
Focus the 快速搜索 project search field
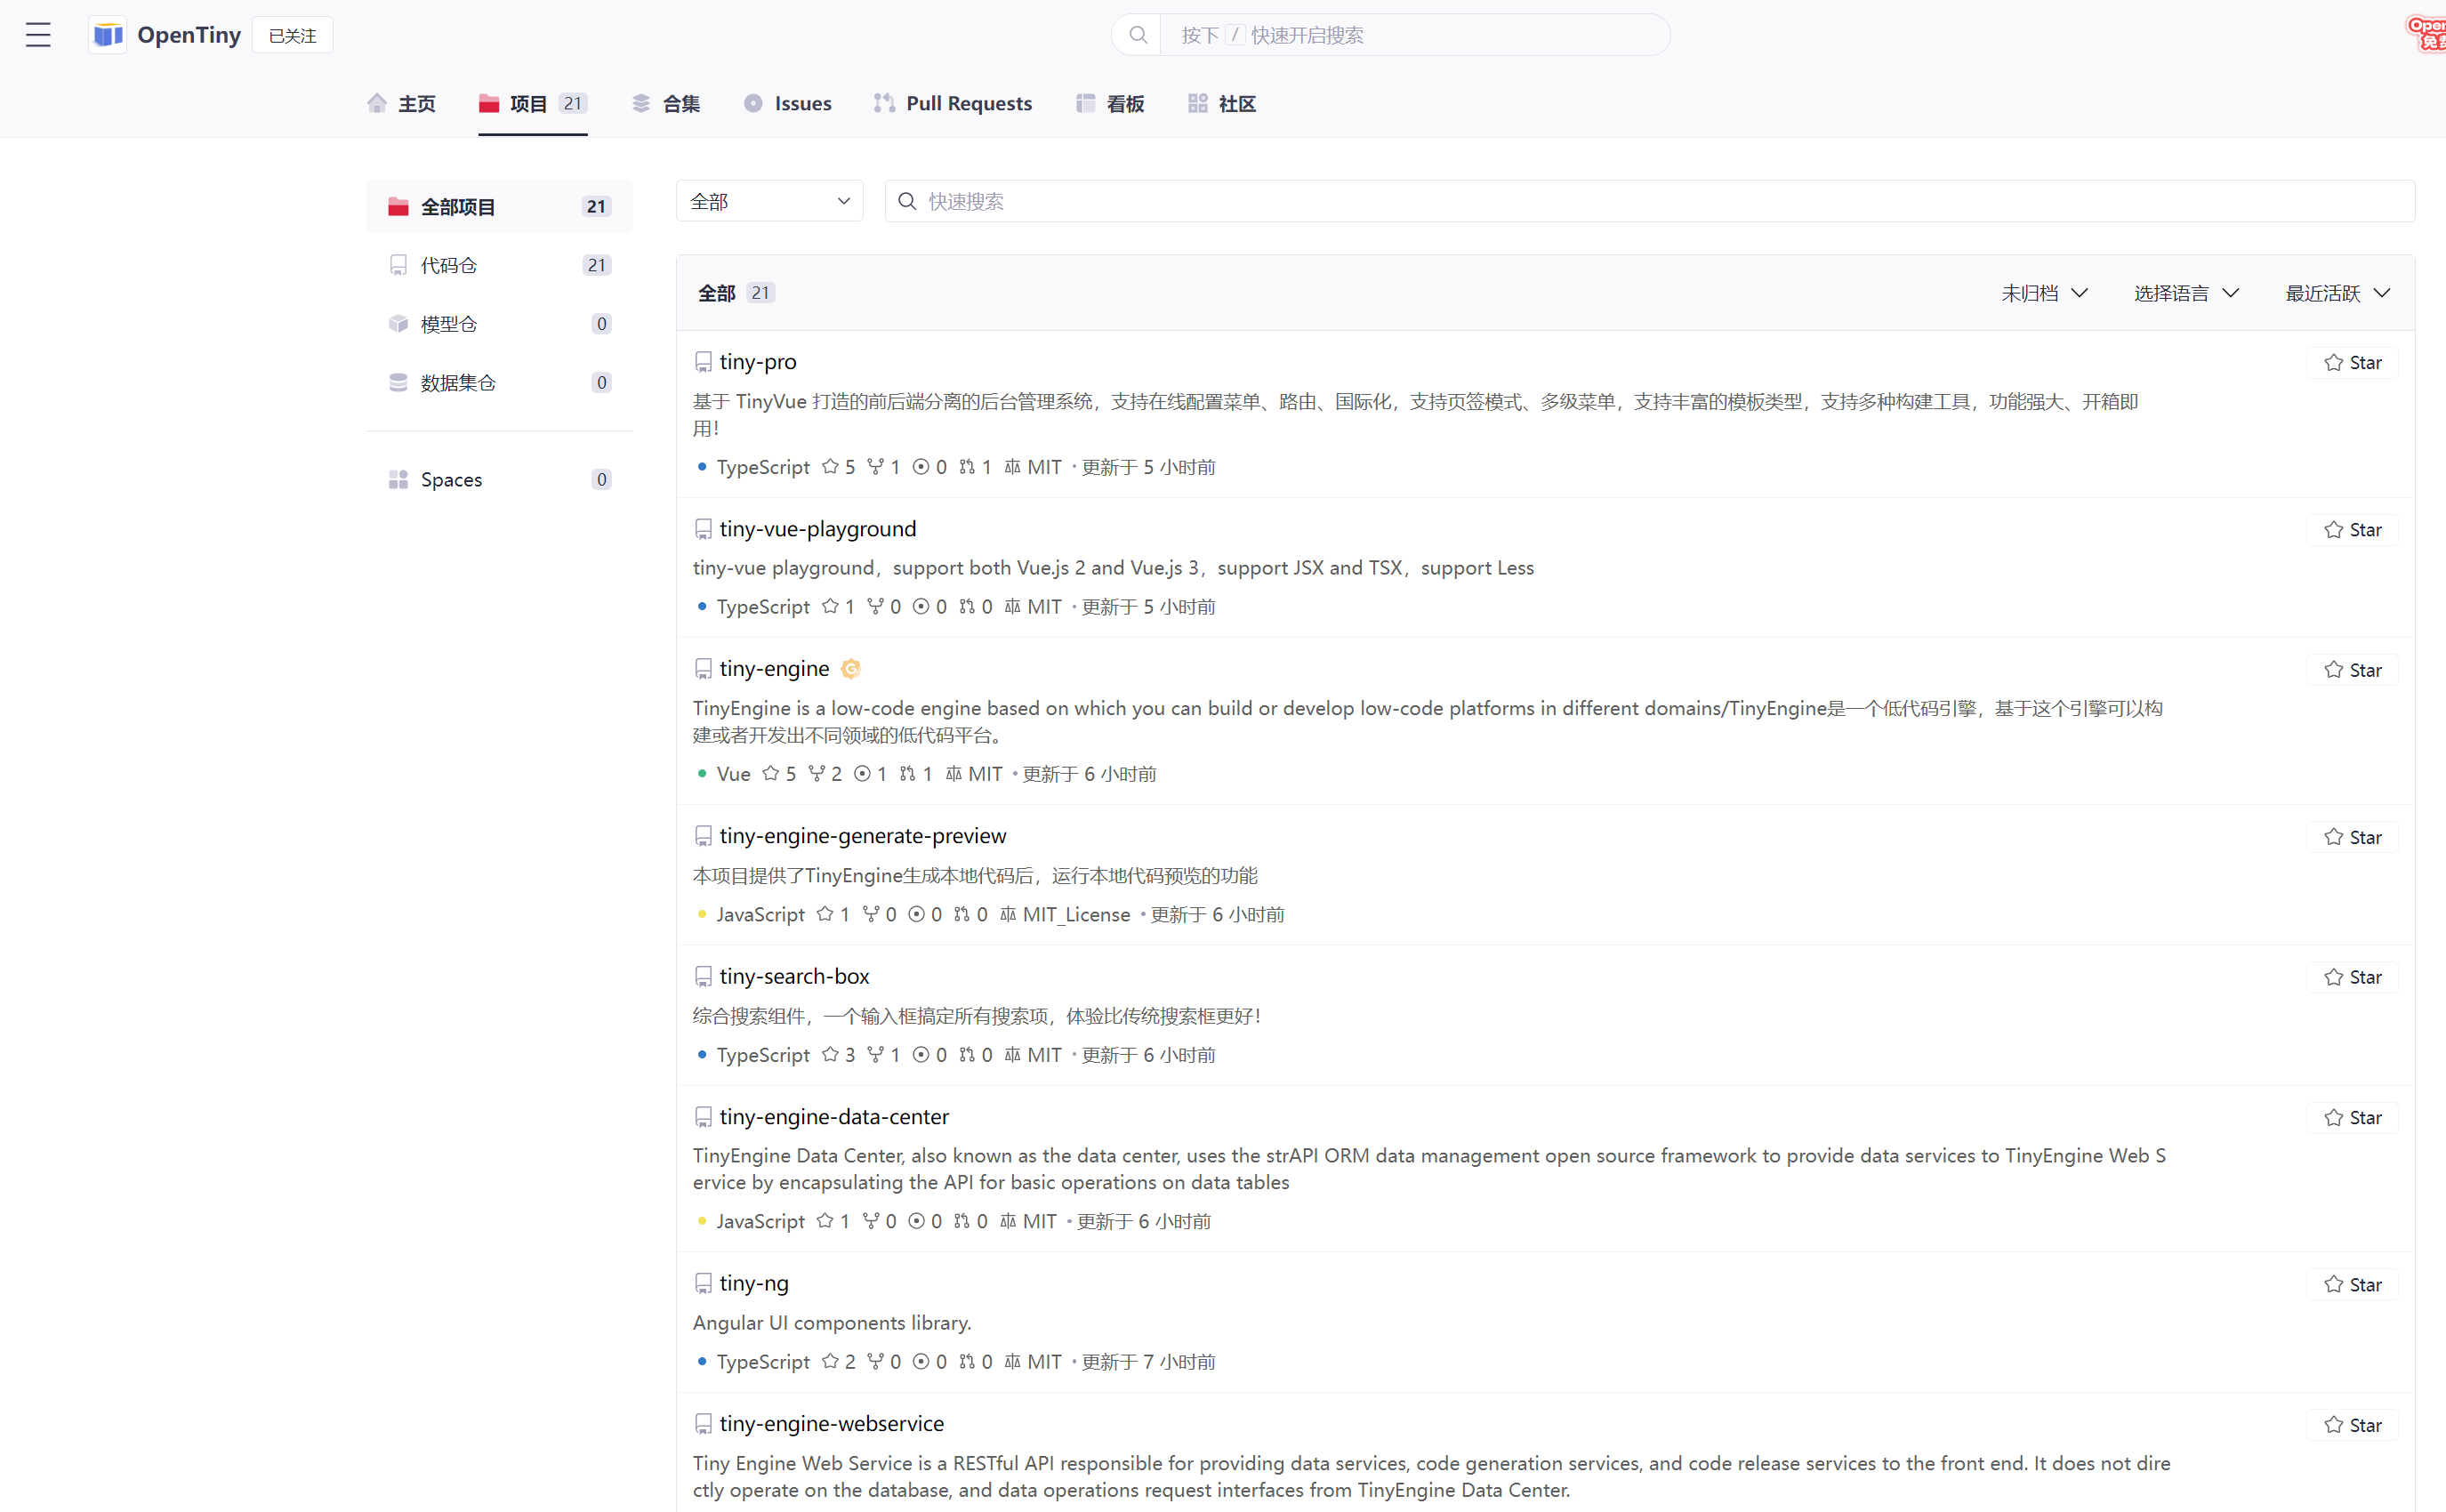coord(1650,202)
